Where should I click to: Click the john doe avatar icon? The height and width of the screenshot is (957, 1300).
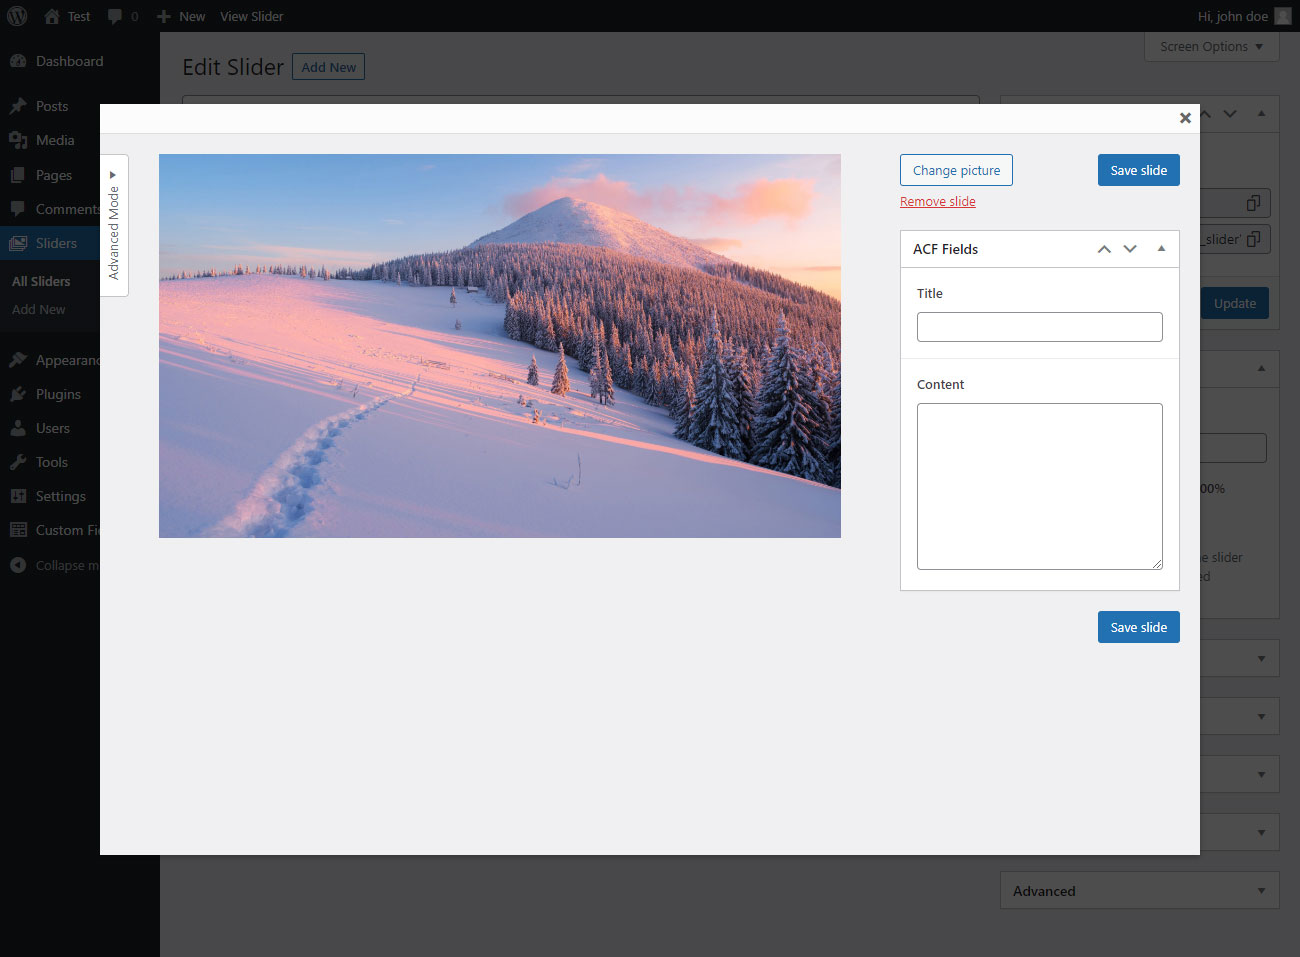point(1283,16)
